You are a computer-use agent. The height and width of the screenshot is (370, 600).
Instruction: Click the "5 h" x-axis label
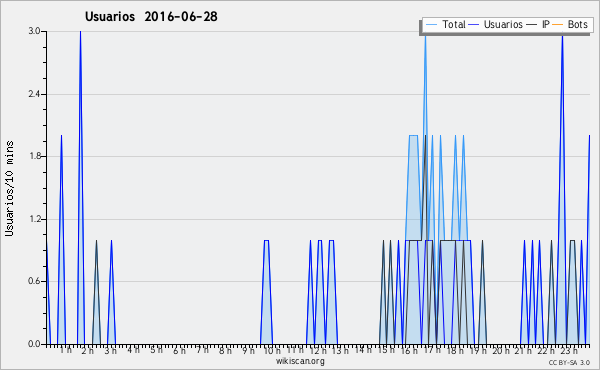point(157,350)
